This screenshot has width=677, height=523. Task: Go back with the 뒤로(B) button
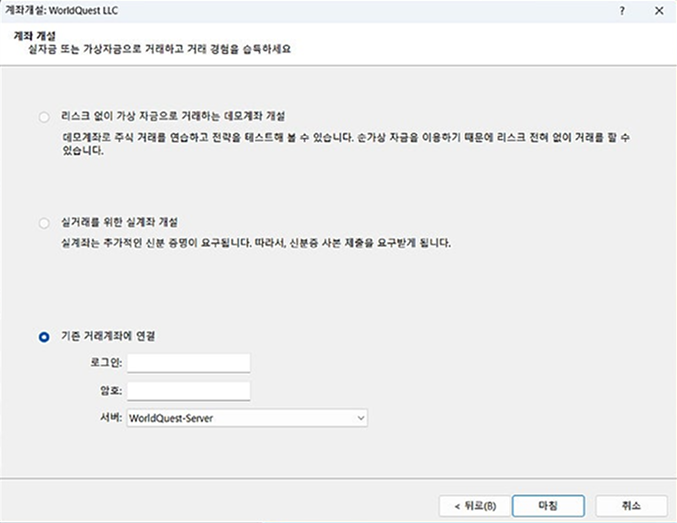[475, 506]
